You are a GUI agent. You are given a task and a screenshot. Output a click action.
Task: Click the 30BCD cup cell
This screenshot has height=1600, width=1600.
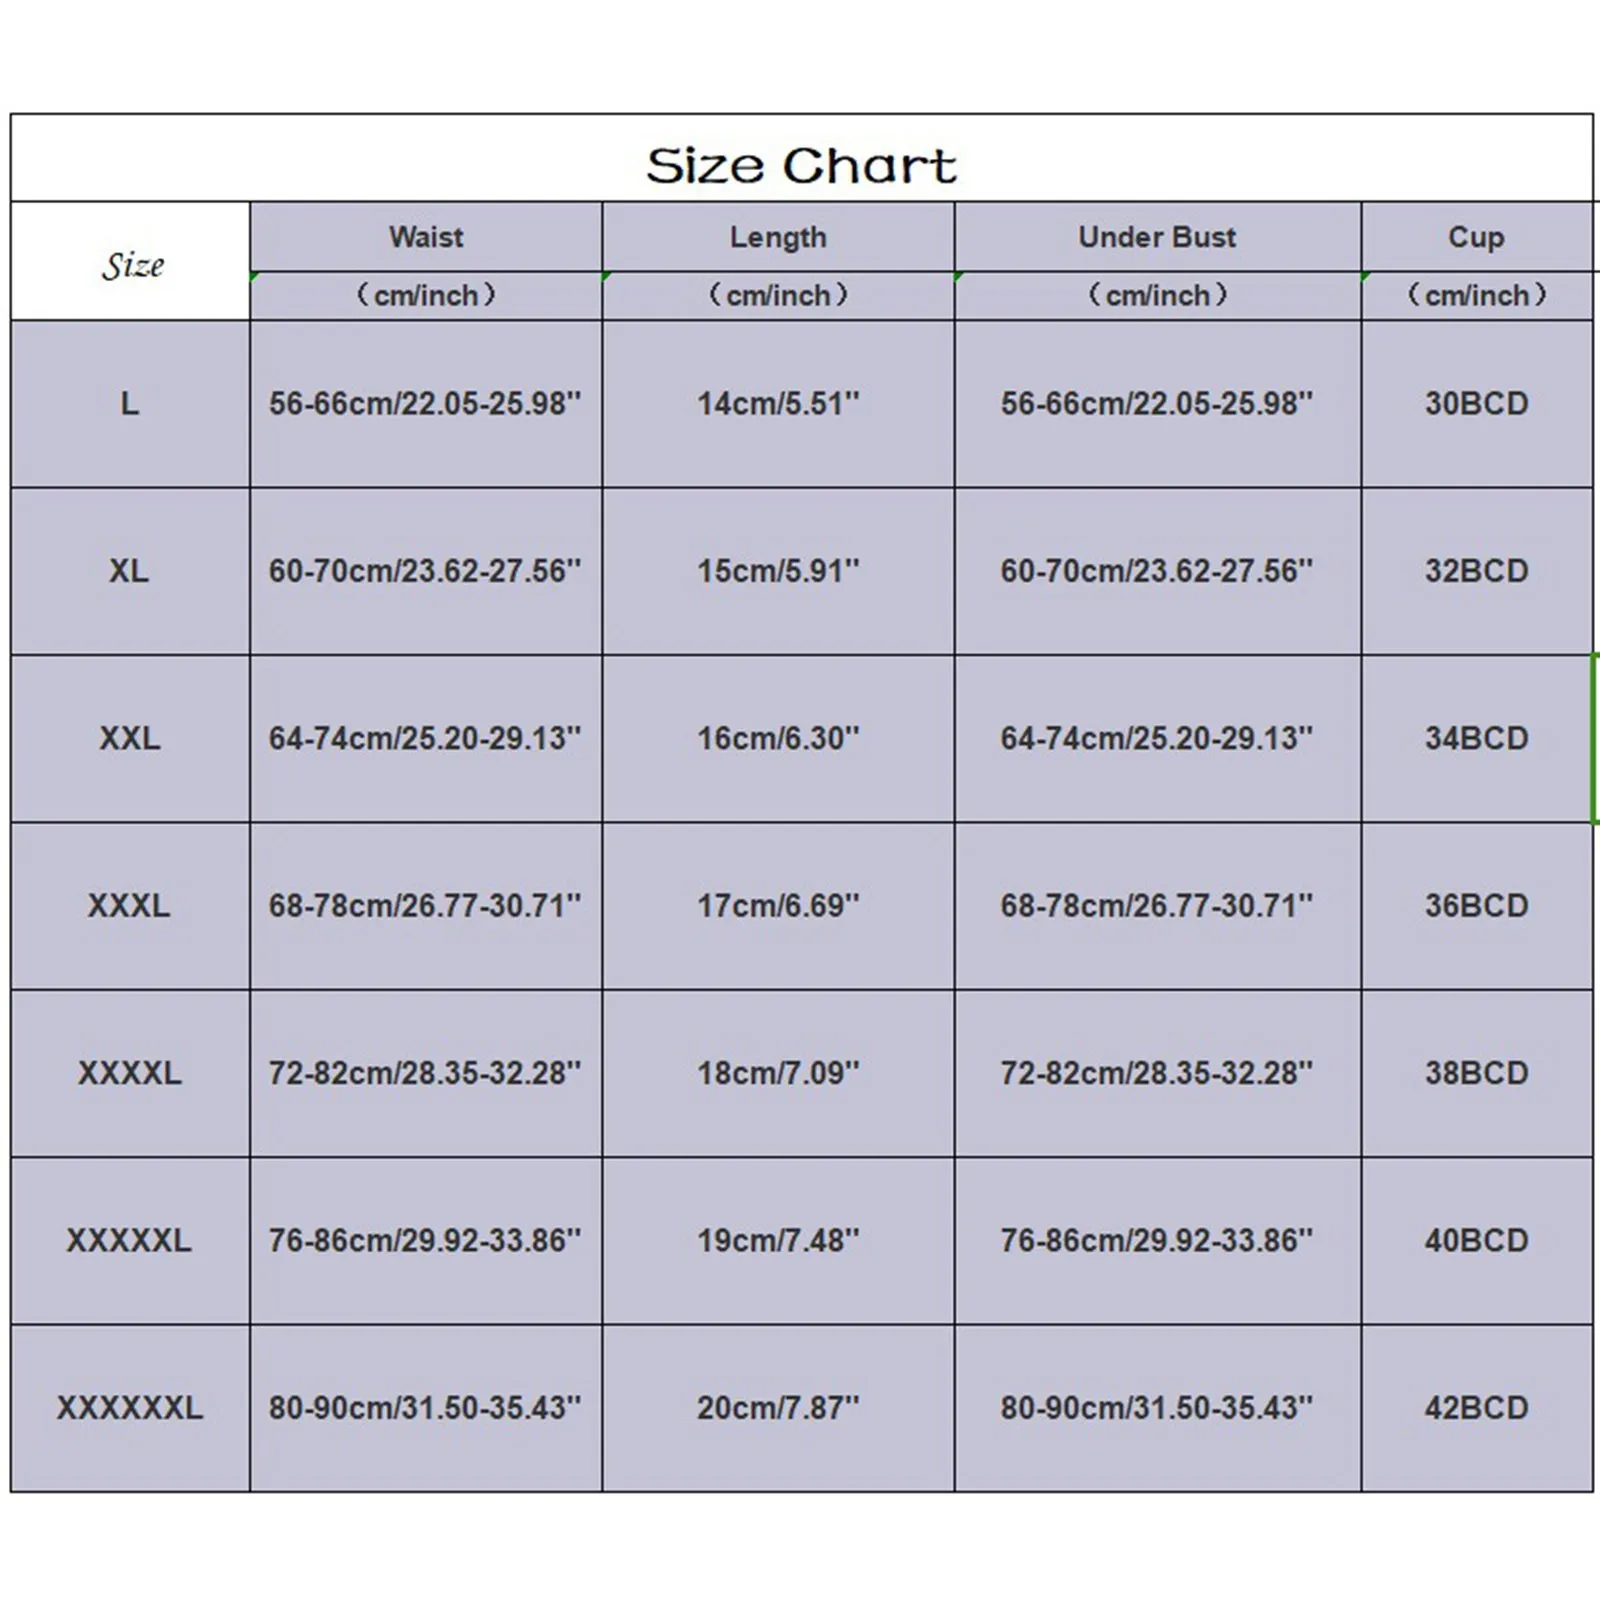coord(1476,404)
